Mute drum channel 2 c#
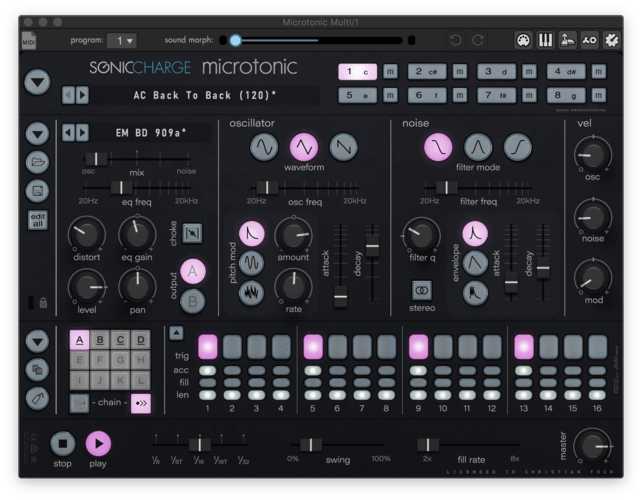The height and width of the screenshot is (500, 642). [460, 72]
